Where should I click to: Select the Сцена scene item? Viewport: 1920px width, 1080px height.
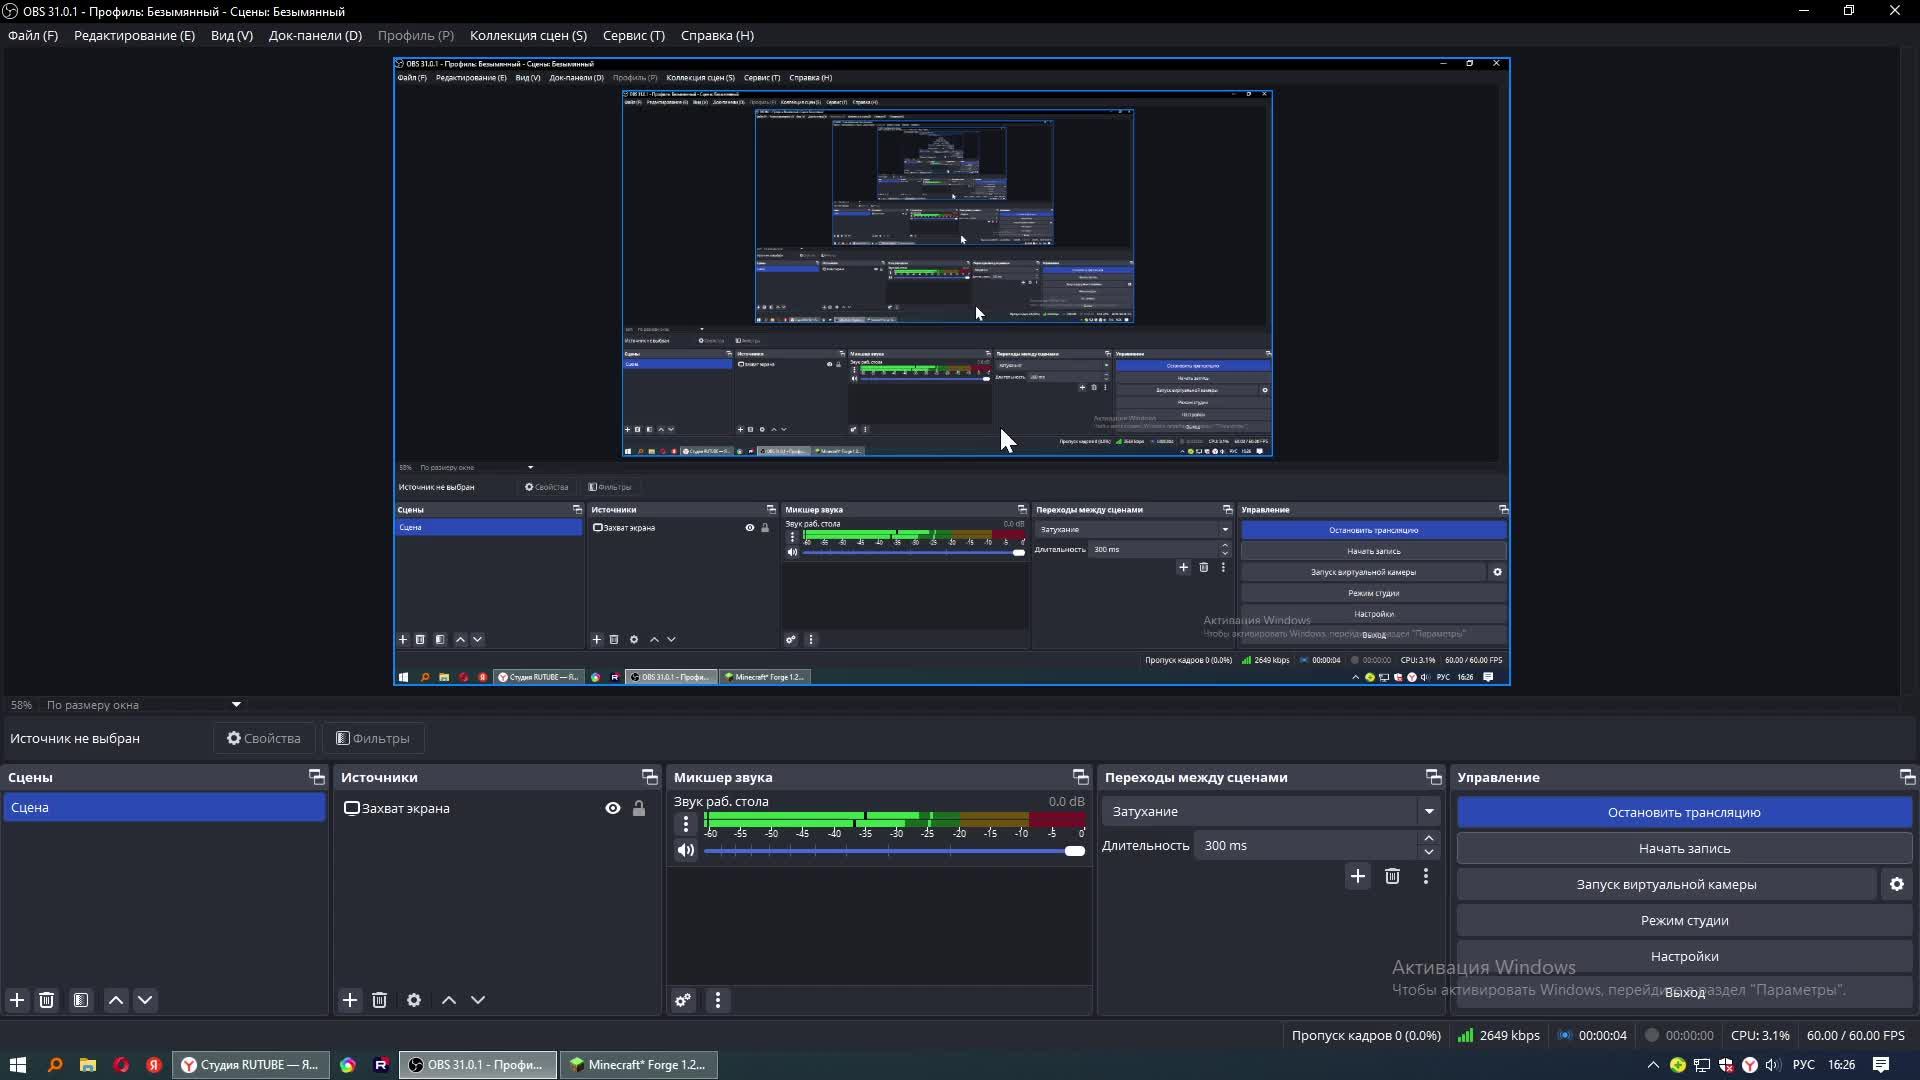[164, 807]
